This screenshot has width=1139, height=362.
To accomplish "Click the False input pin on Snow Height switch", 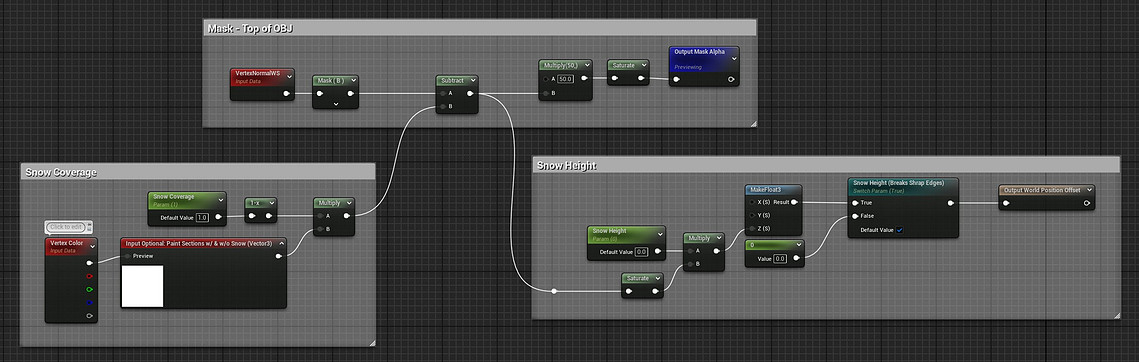I will pyautogui.click(x=855, y=216).
